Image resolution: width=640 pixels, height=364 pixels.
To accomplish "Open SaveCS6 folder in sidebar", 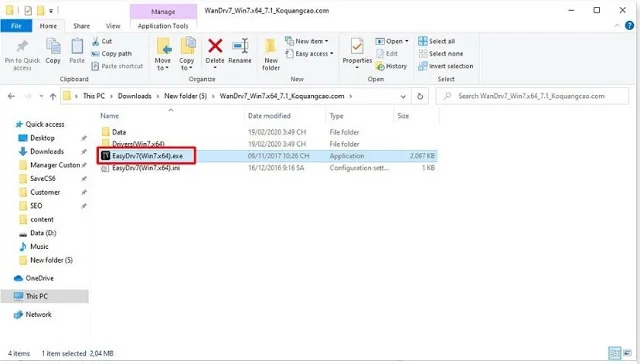I will point(42,178).
